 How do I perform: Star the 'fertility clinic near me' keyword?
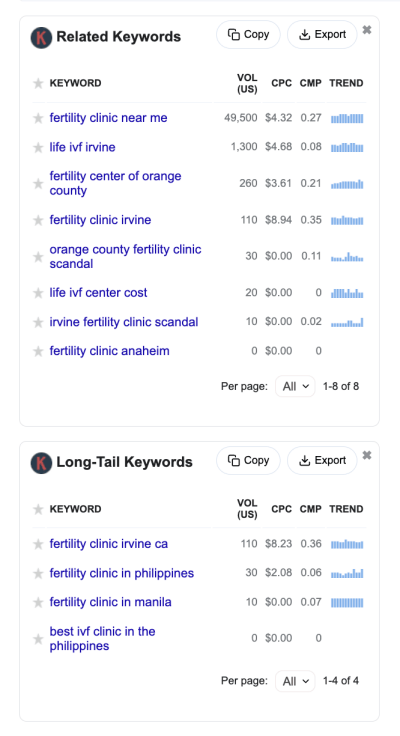38,118
